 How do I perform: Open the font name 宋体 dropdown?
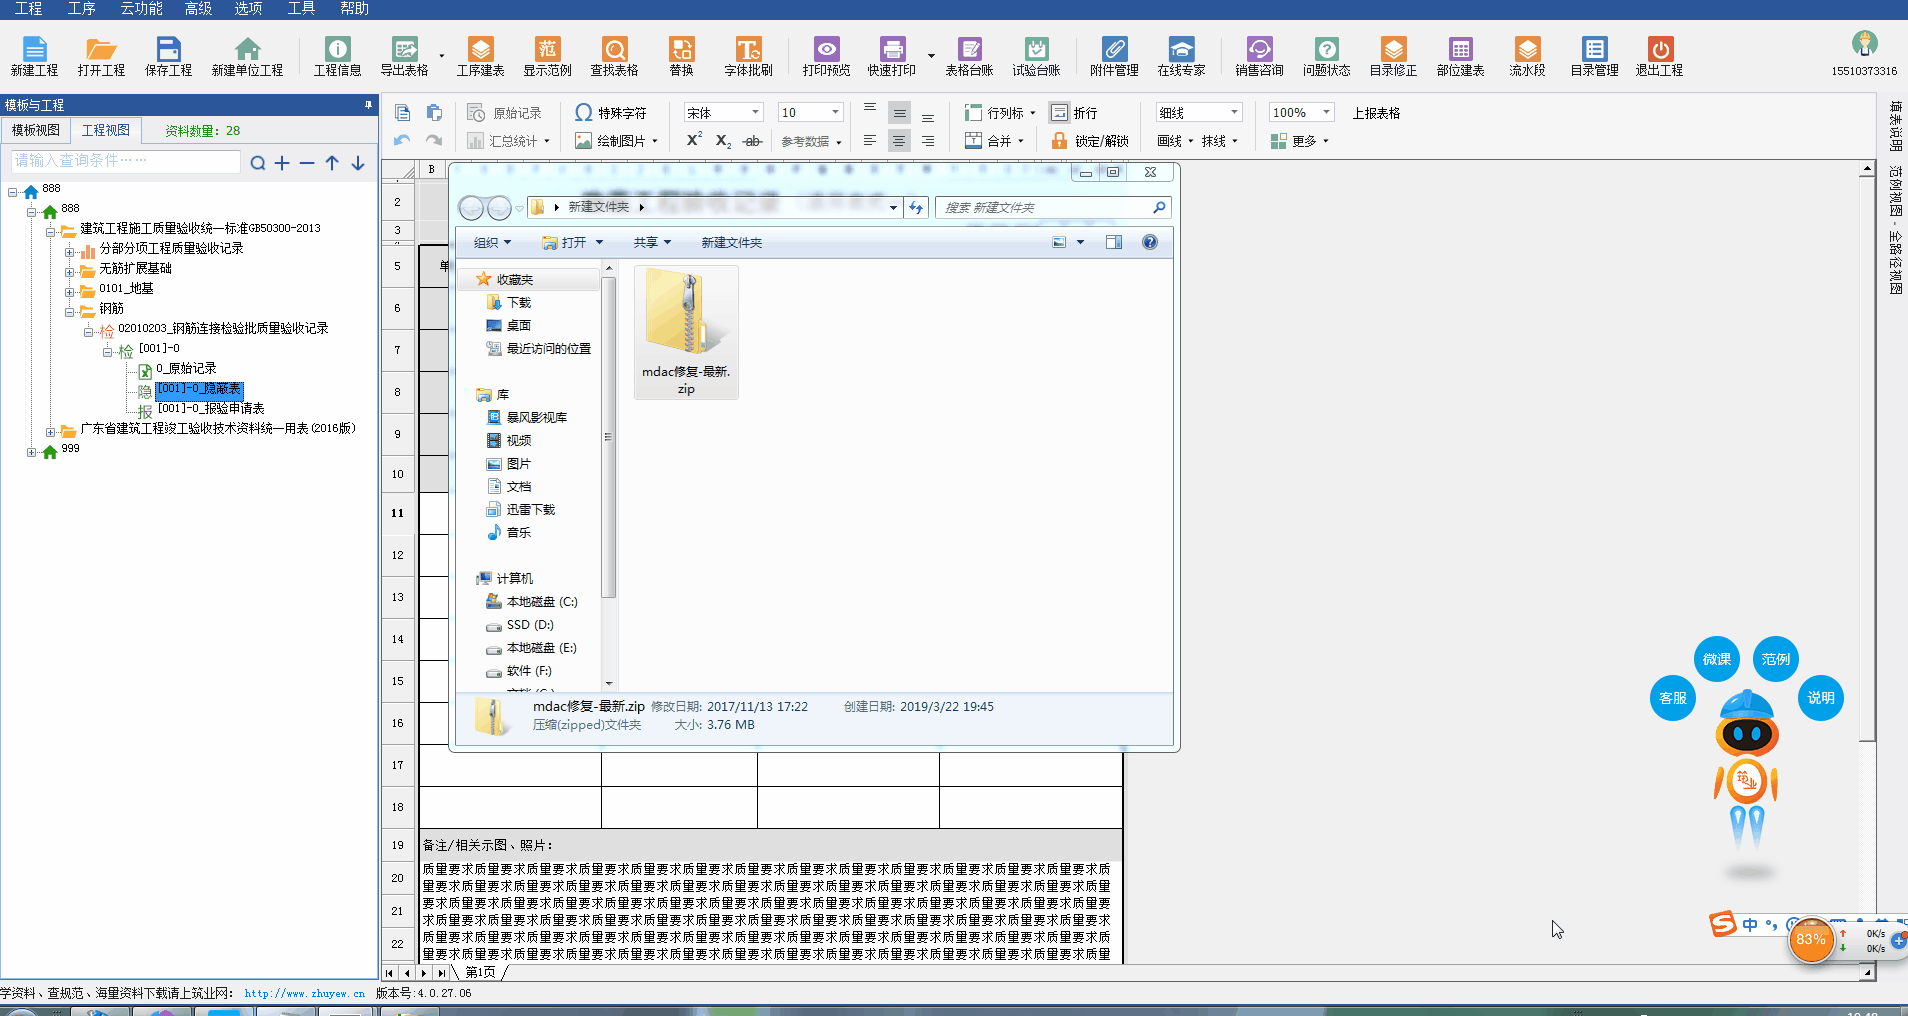tap(755, 113)
